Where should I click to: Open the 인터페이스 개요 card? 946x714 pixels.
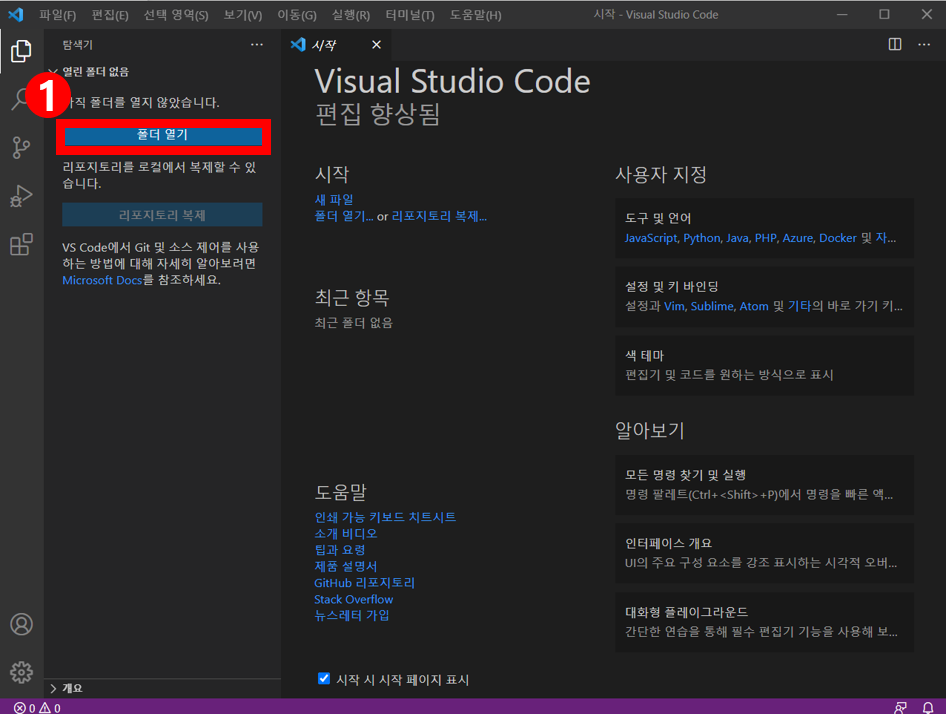(x=764, y=553)
